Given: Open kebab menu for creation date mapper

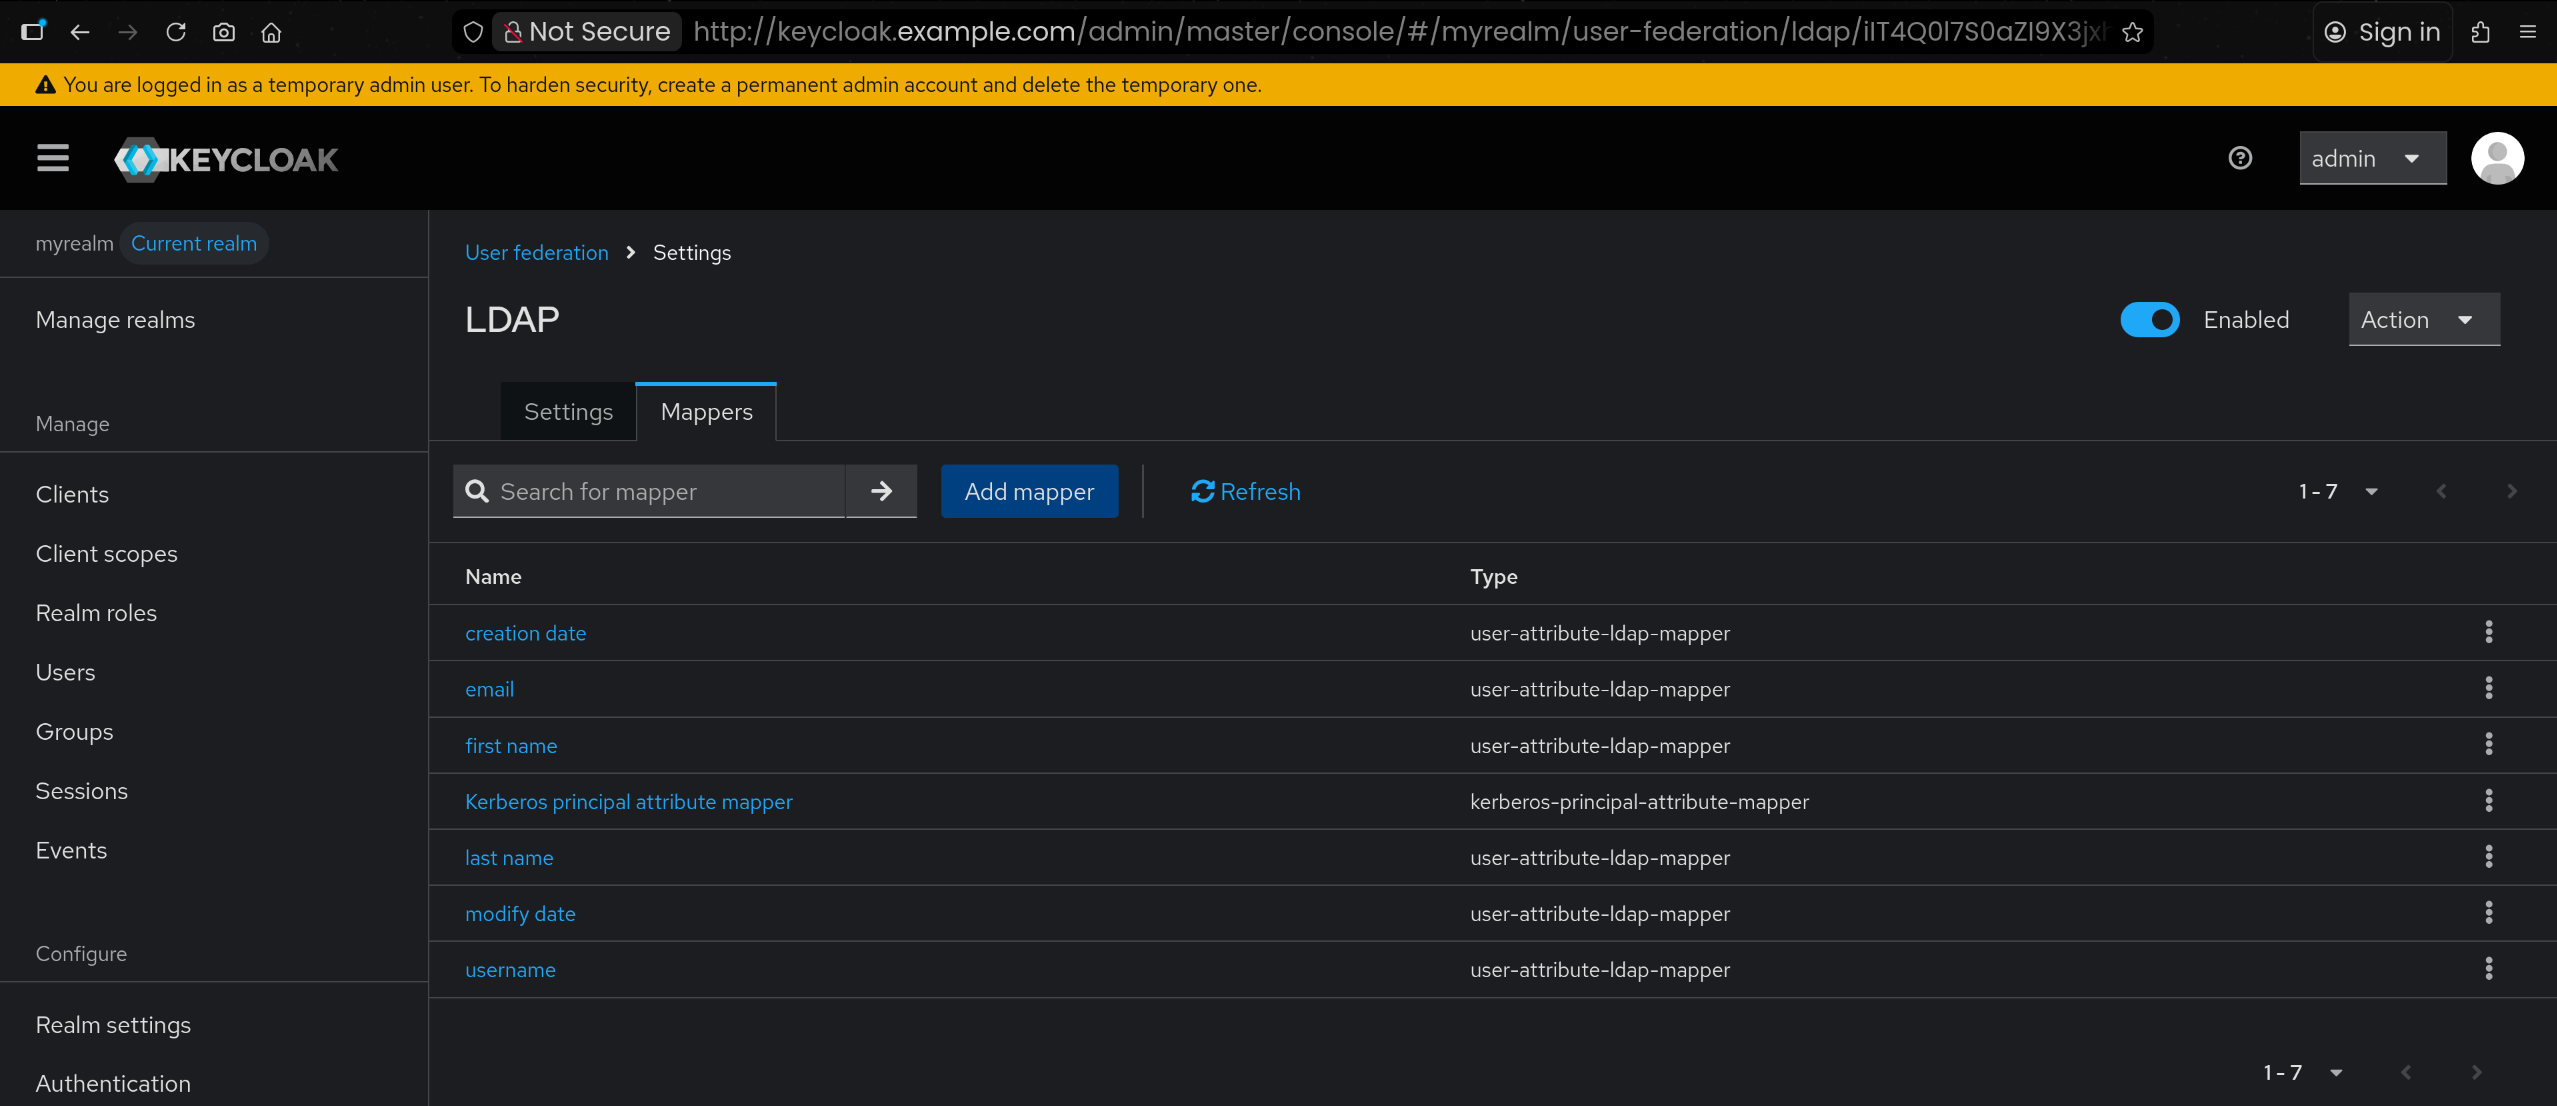Looking at the screenshot, I should [2488, 632].
